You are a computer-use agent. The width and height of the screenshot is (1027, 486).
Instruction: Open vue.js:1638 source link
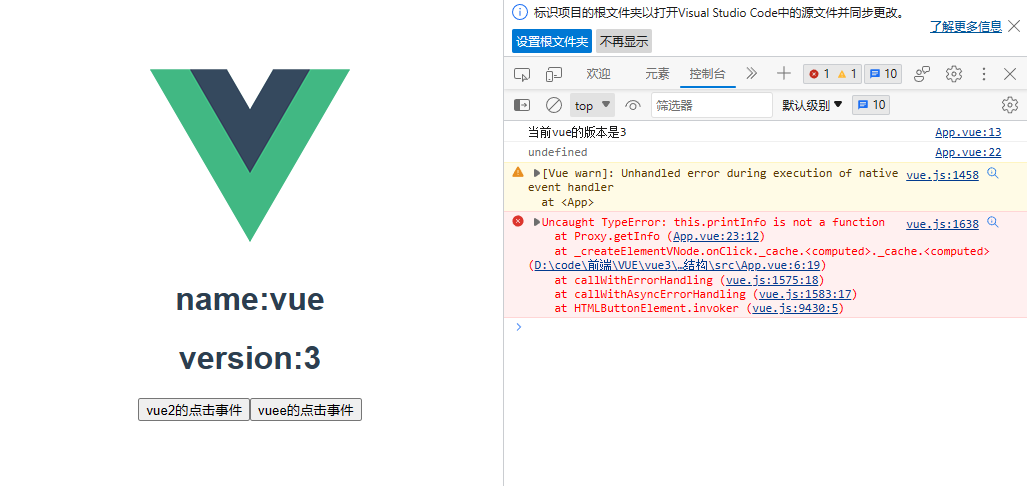(943, 224)
